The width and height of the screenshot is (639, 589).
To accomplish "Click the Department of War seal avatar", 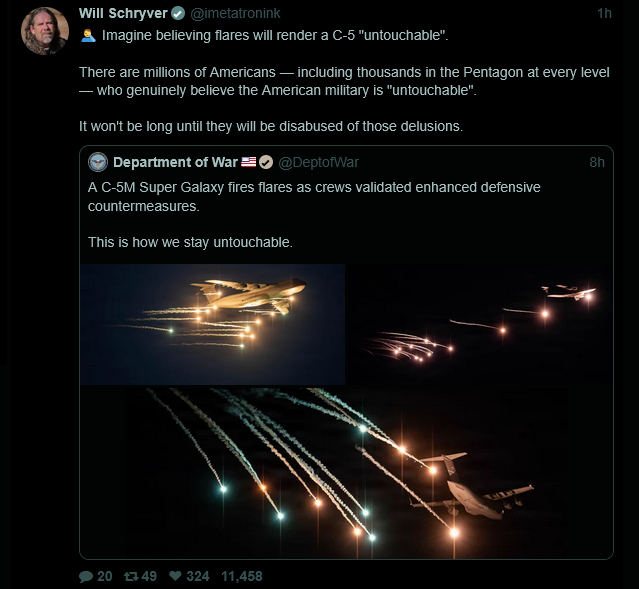I will (x=98, y=162).
